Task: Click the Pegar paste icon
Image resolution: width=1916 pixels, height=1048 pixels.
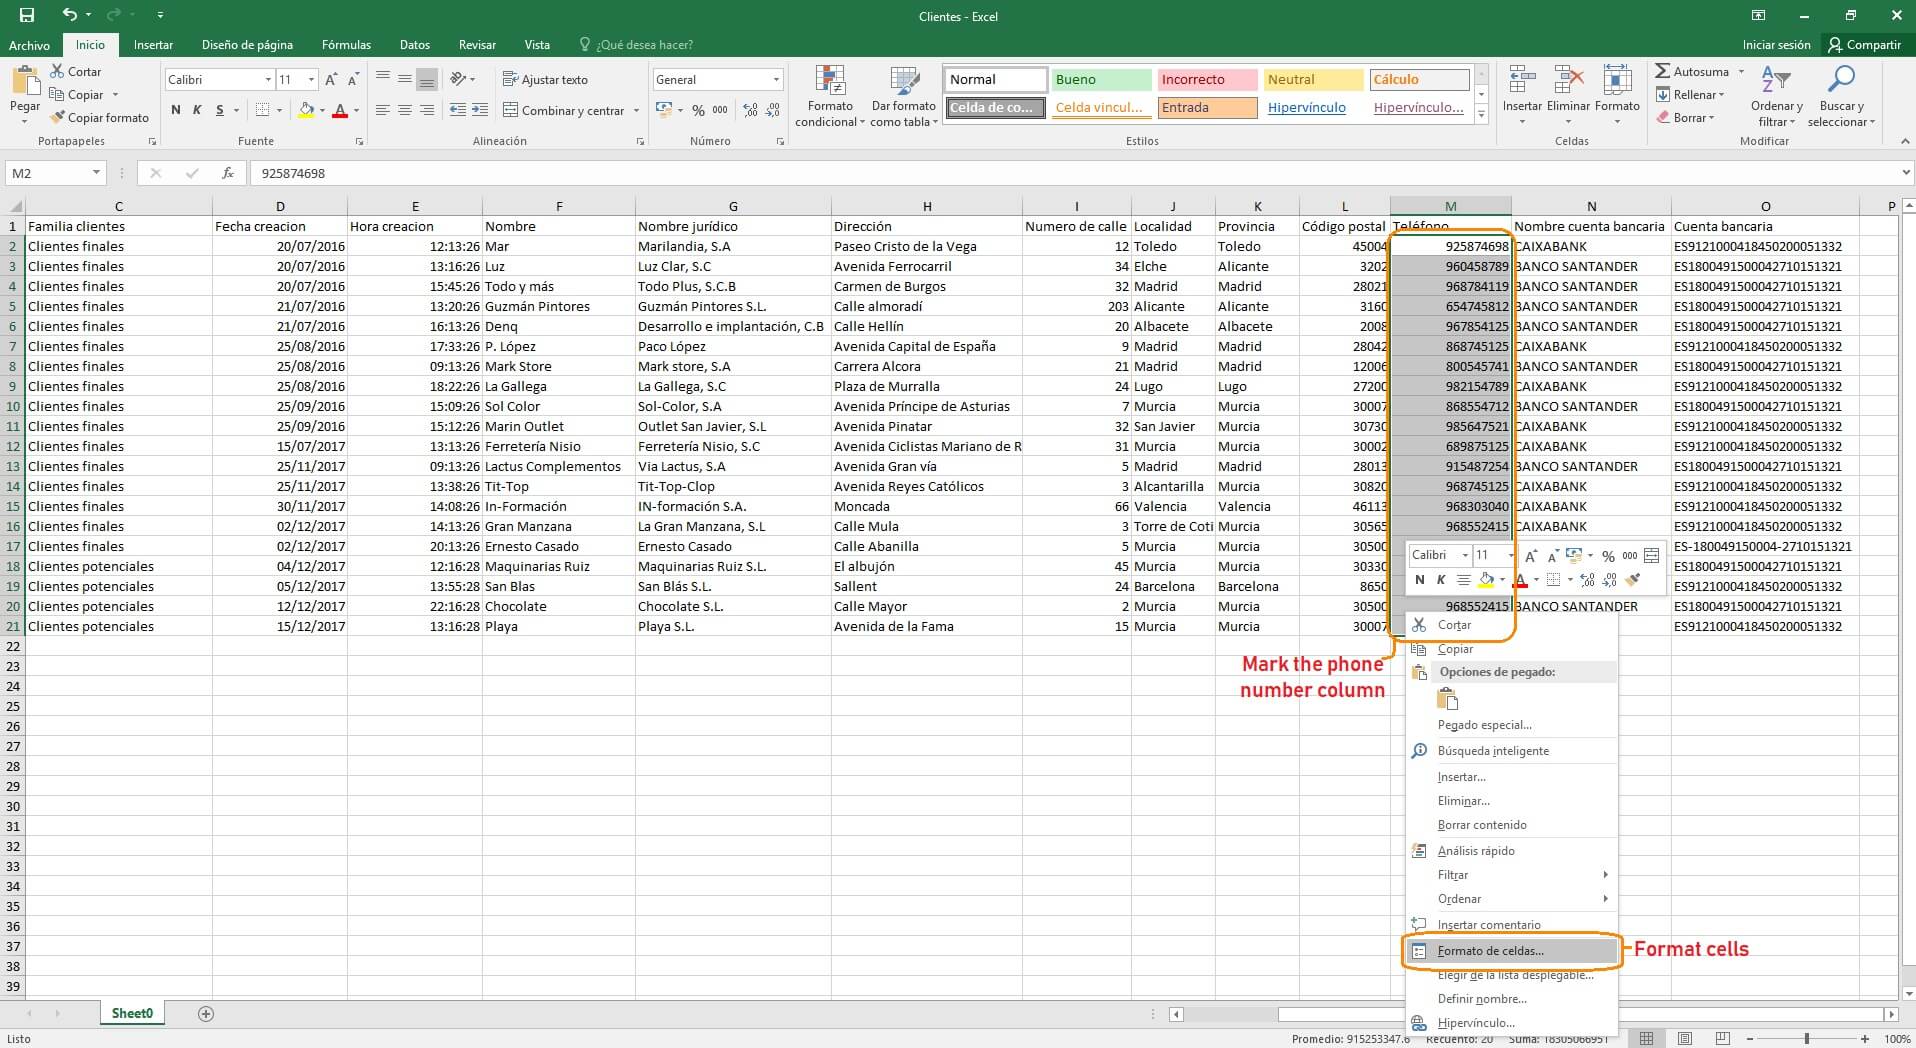Action: [25, 80]
